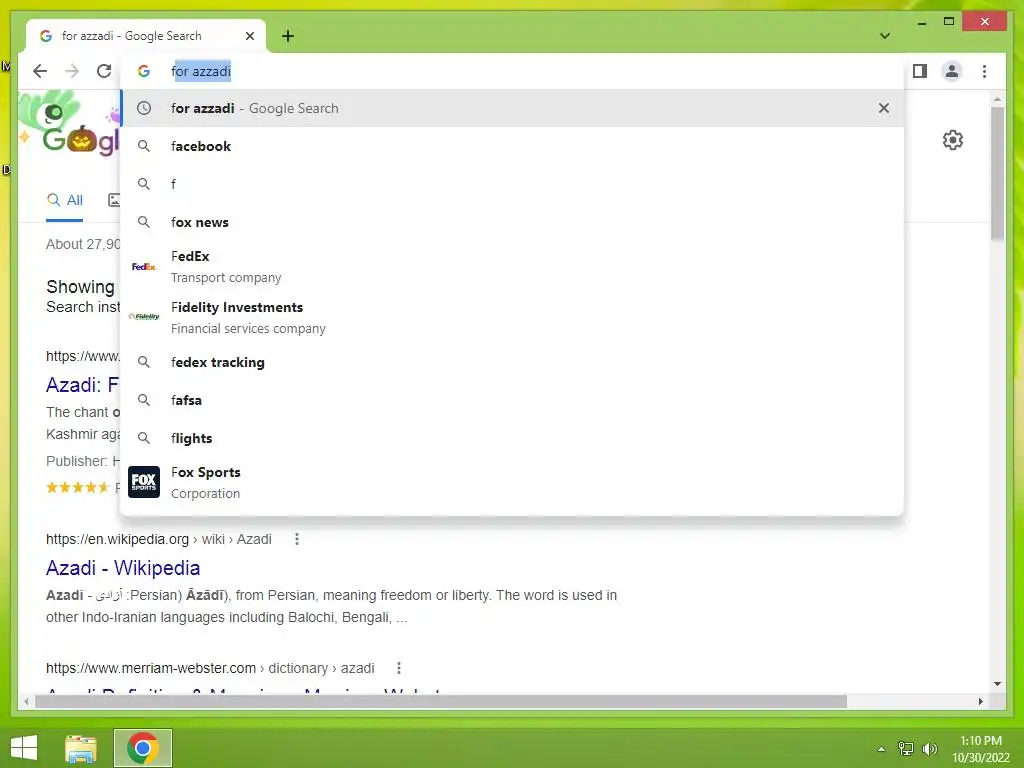Click the scroll down arrow

997,684
